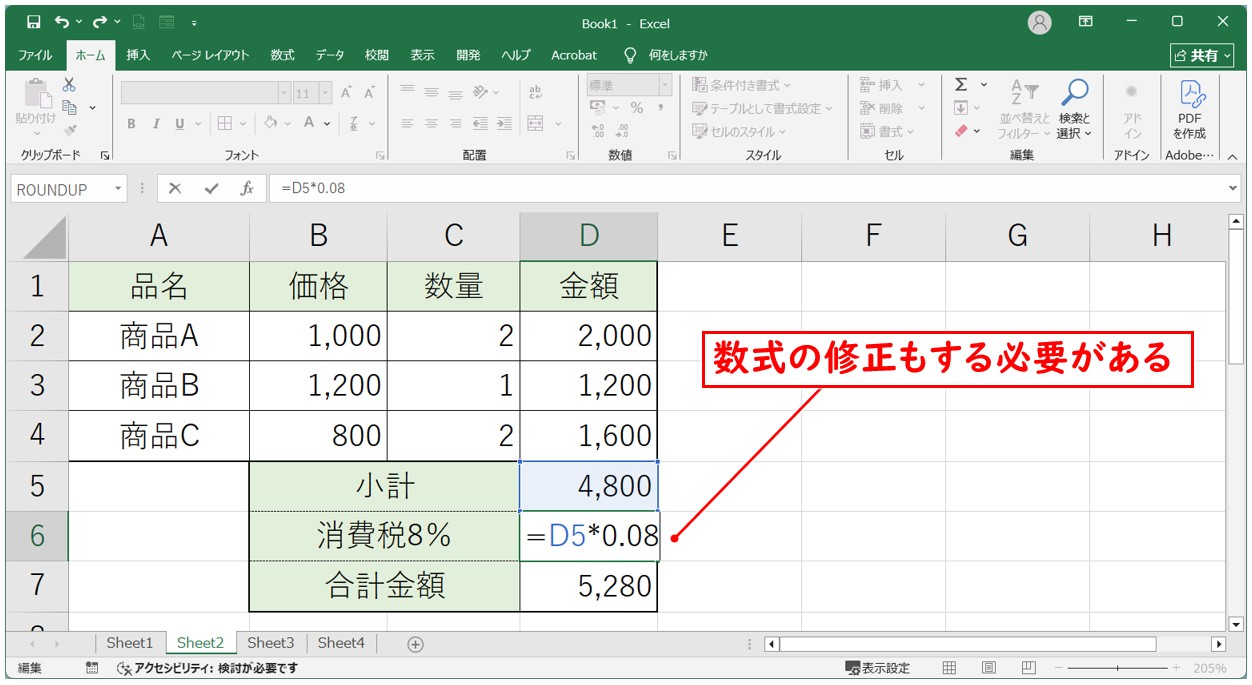Redo the last undone action
1252x685 pixels.
point(100,22)
